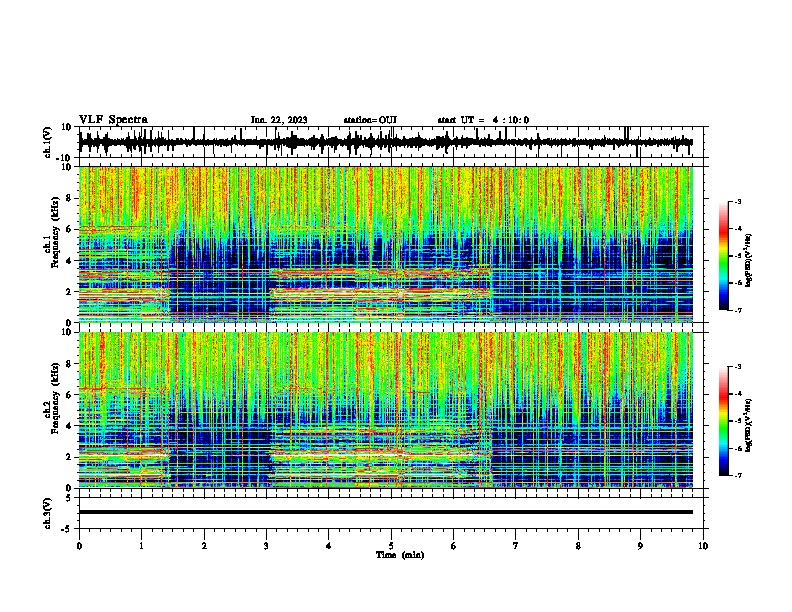This screenshot has height=612, width=792.
Task: Click inside the ch.1 spectrogram plot
Action: [385, 244]
